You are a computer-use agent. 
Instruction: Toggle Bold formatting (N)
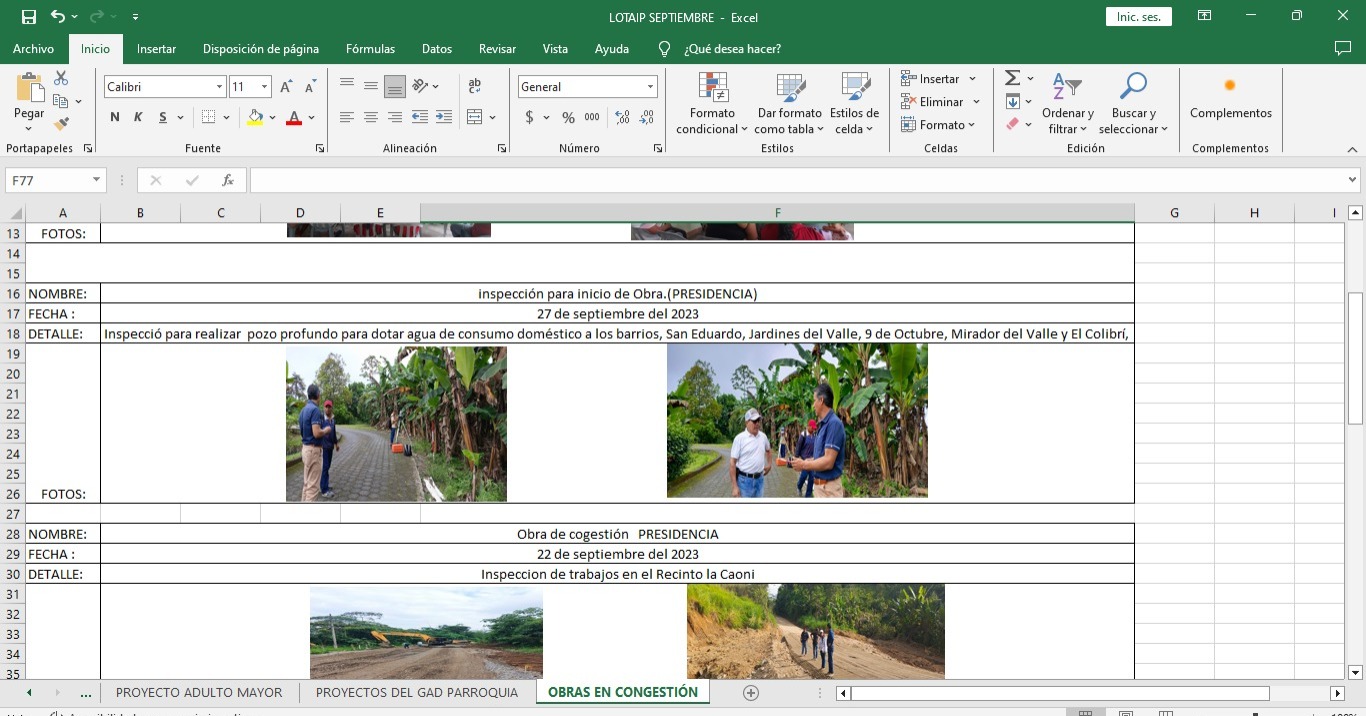click(115, 117)
